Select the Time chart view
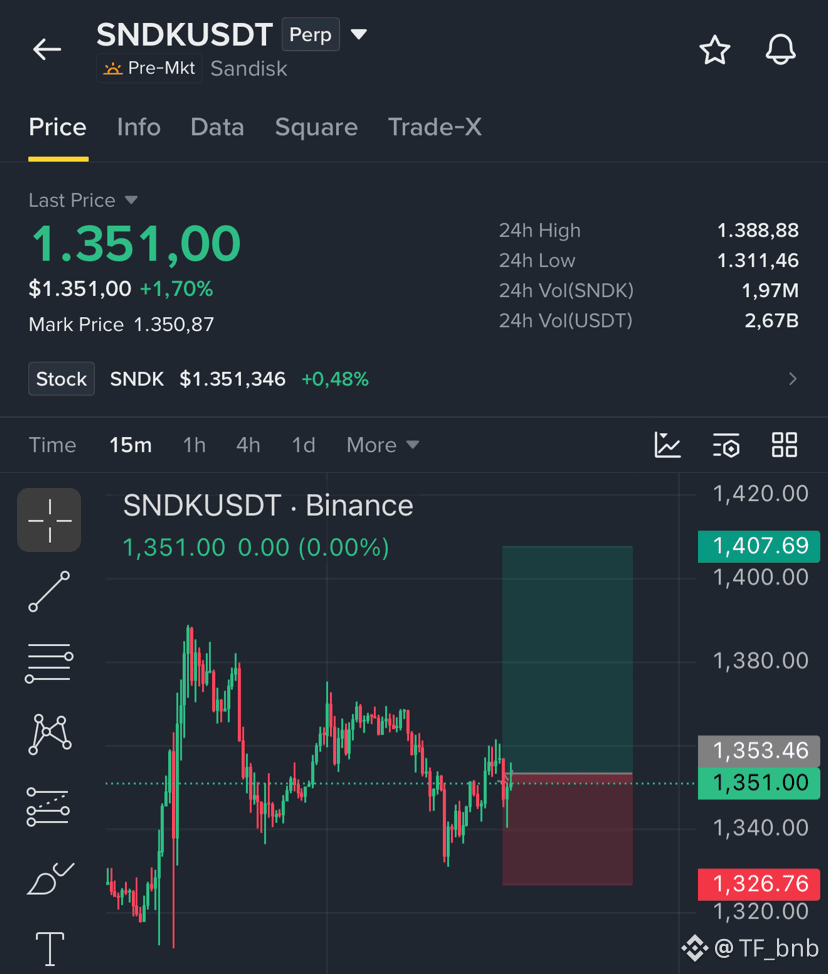The image size is (828, 974). [x=53, y=445]
